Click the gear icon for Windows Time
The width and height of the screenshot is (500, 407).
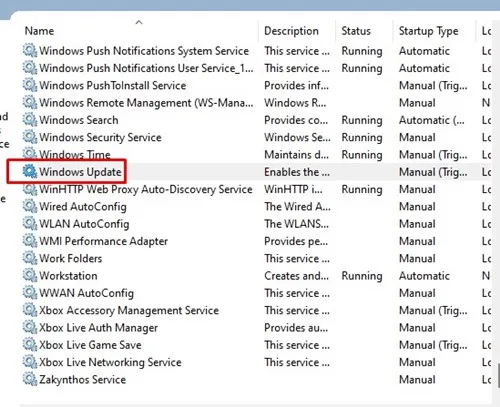click(30, 154)
